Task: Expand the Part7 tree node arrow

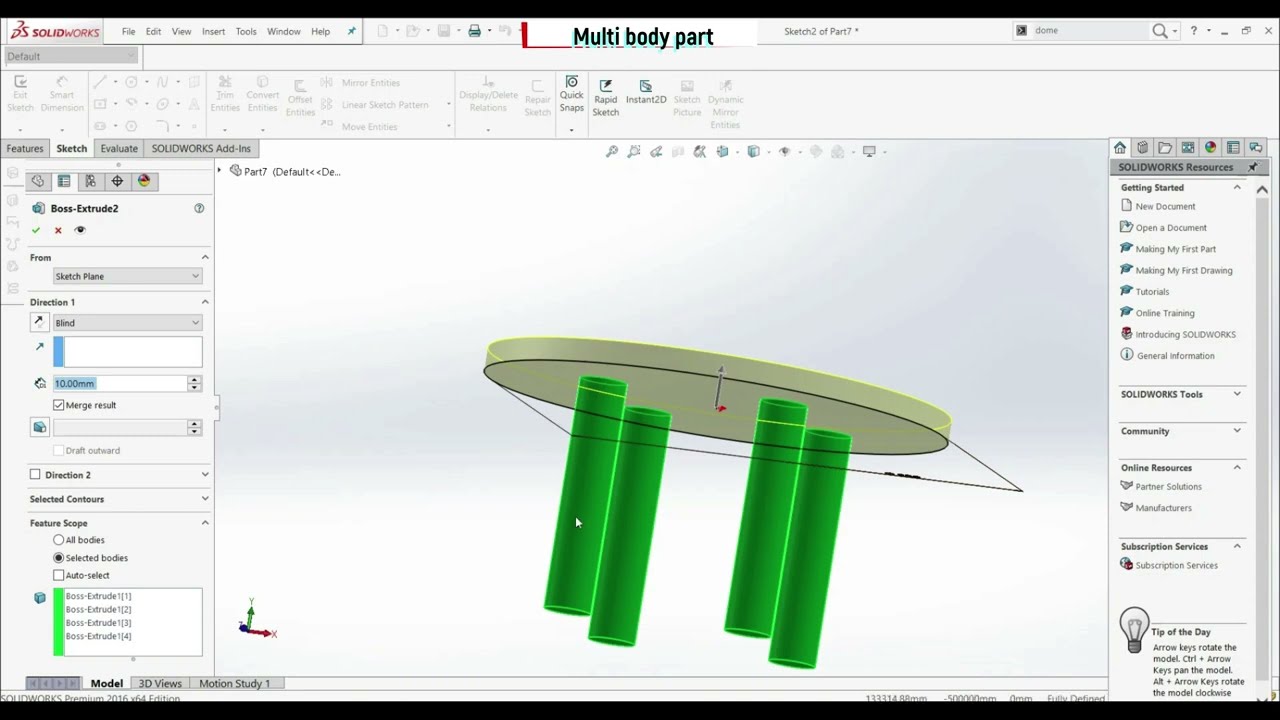Action: (220, 171)
